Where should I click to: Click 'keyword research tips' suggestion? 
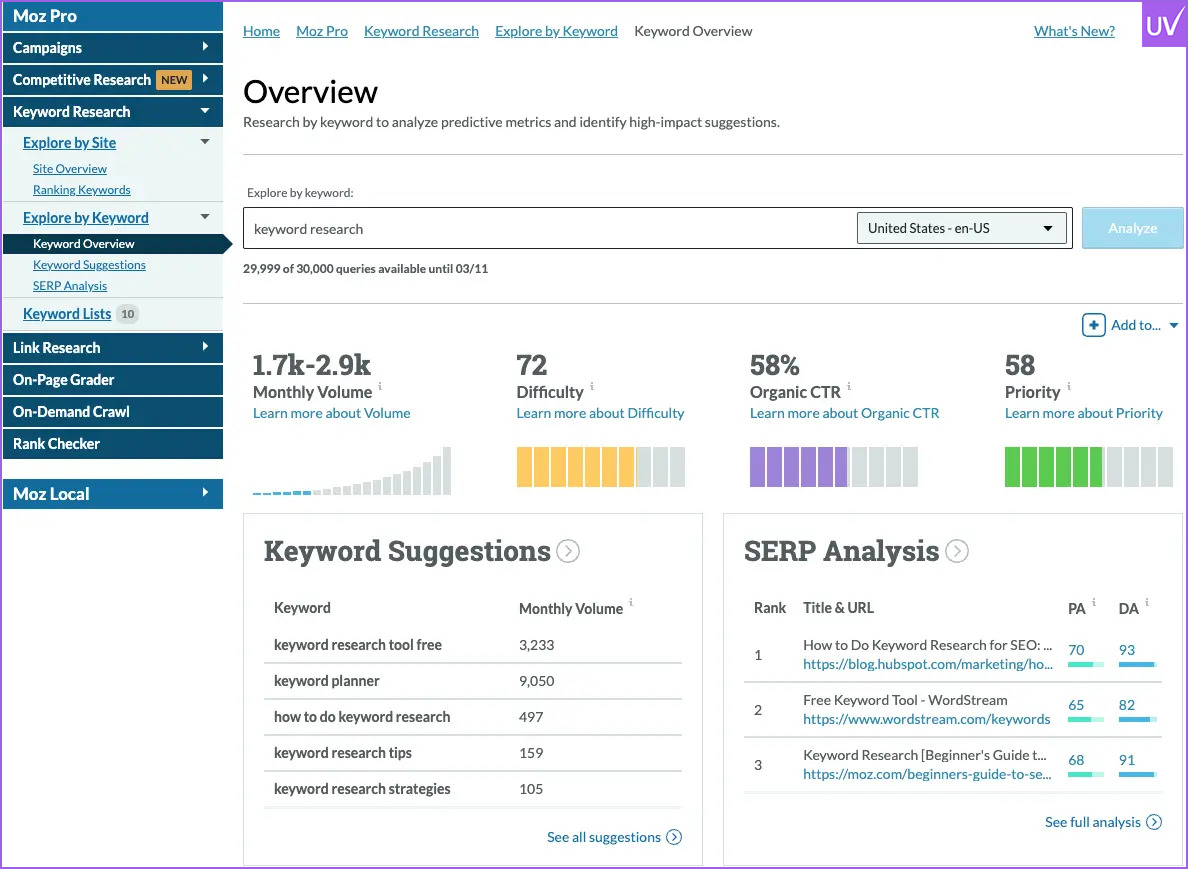pyautogui.click(x=342, y=753)
